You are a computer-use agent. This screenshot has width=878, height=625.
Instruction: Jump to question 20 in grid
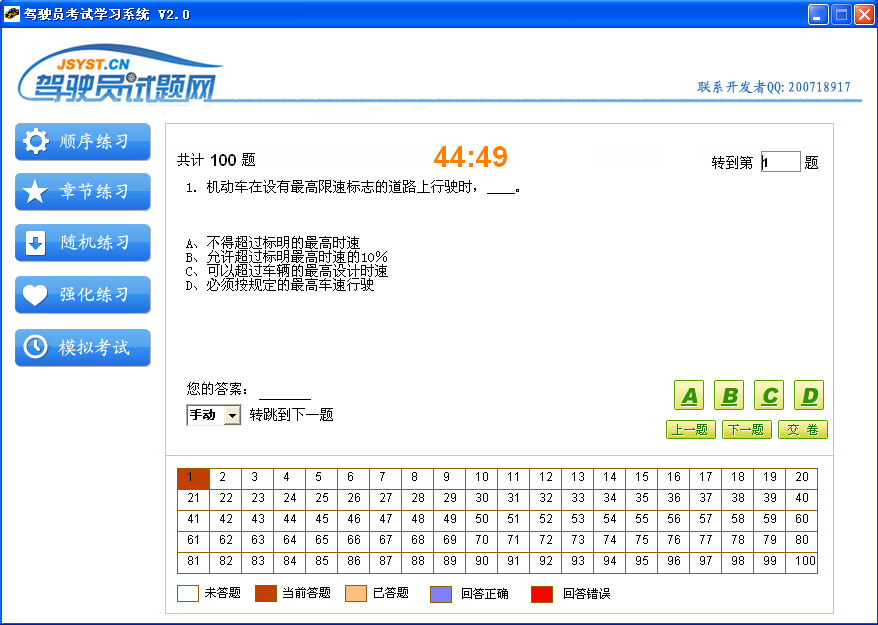(x=802, y=479)
